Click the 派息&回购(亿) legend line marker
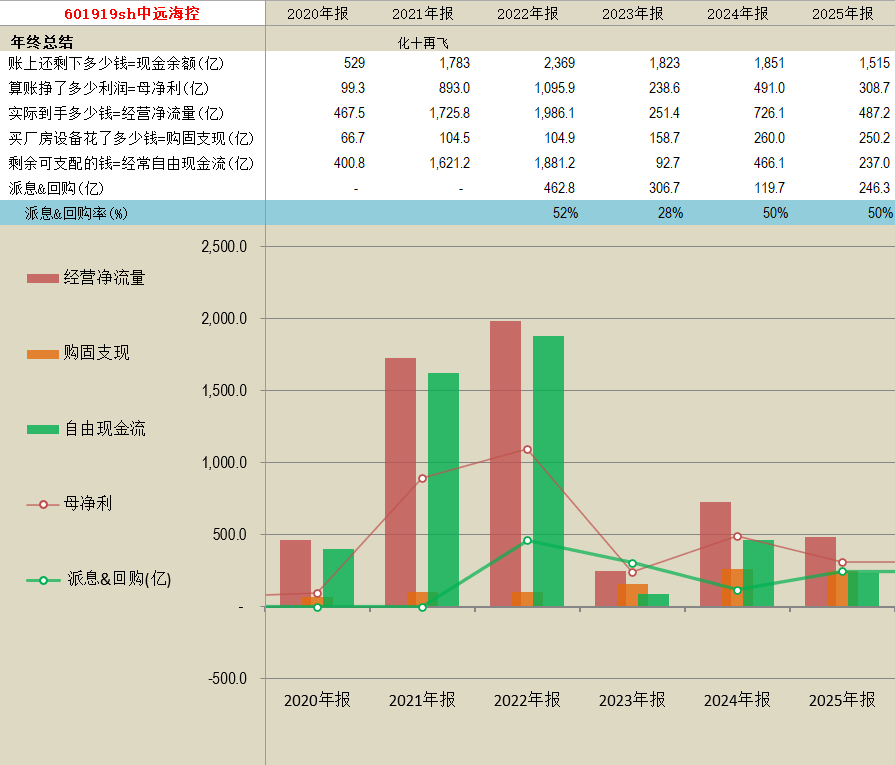Image resolution: width=895 pixels, height=765 pixels. (43, 581)
